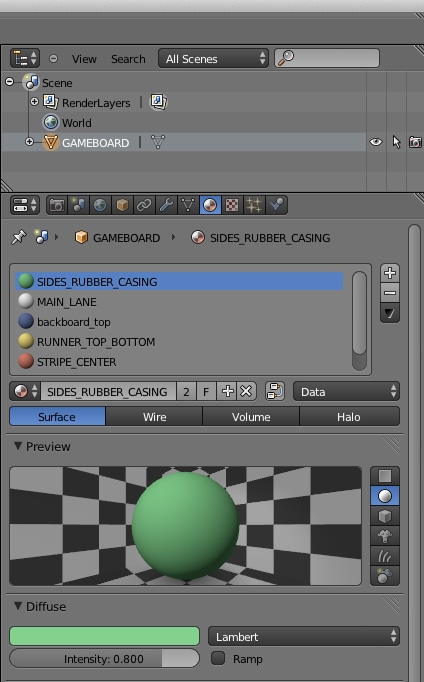This screenshot has height=682, width=424.
Task: Select the World item in Outliner
Action: pos(77,123)
